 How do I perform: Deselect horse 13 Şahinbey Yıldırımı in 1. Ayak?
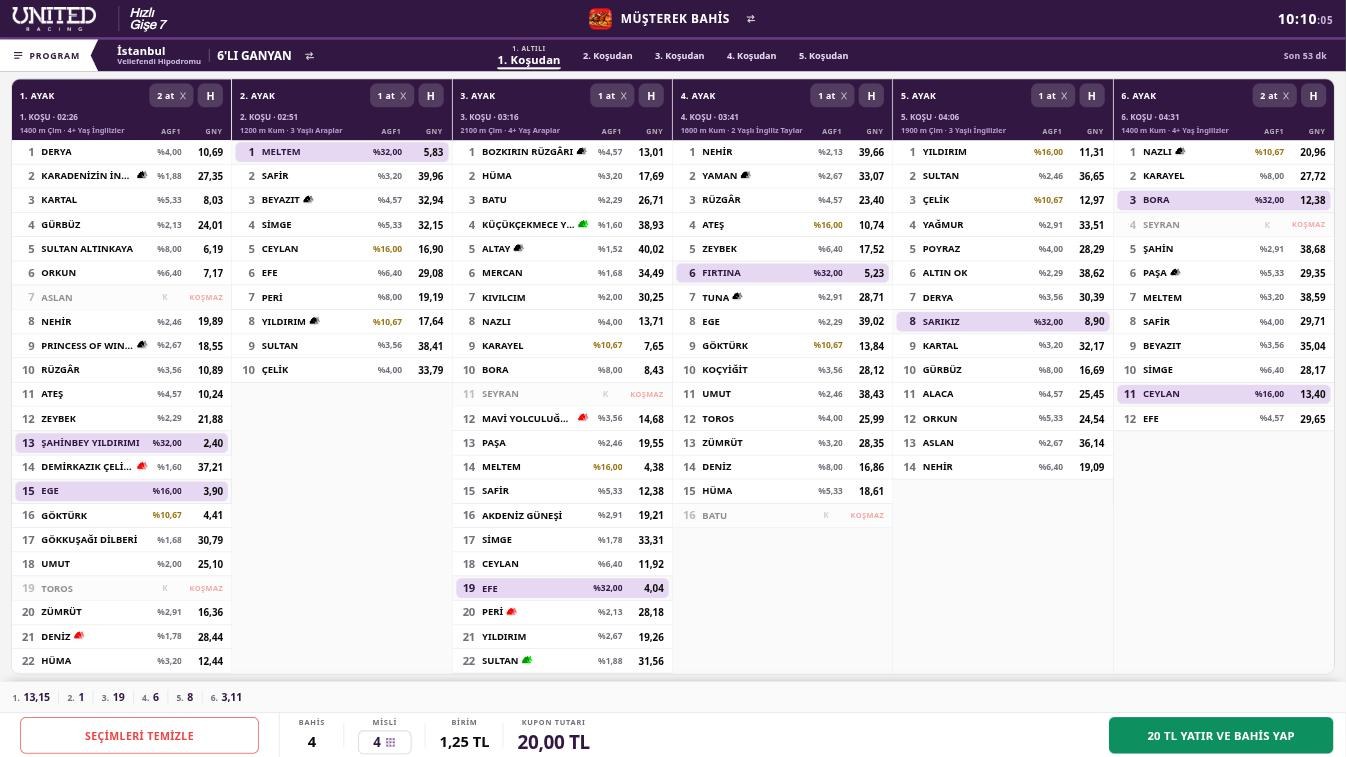tap(121, 443)
